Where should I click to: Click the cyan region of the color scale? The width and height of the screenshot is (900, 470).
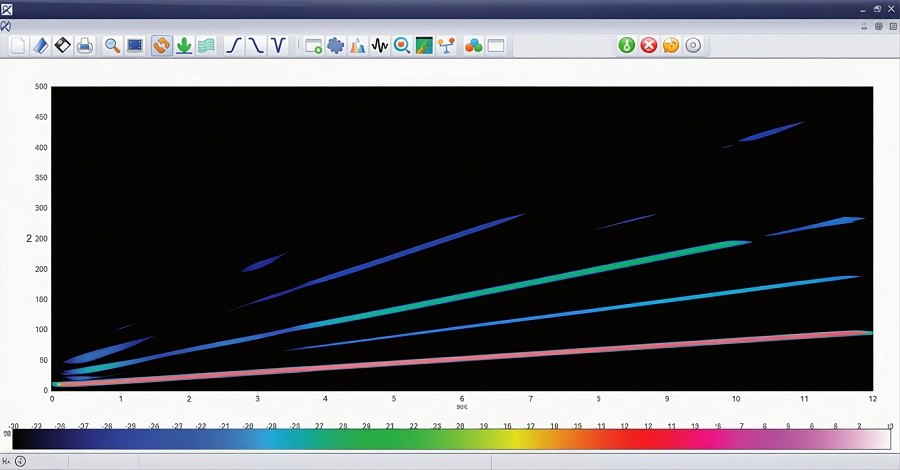[x=273, y=439]
